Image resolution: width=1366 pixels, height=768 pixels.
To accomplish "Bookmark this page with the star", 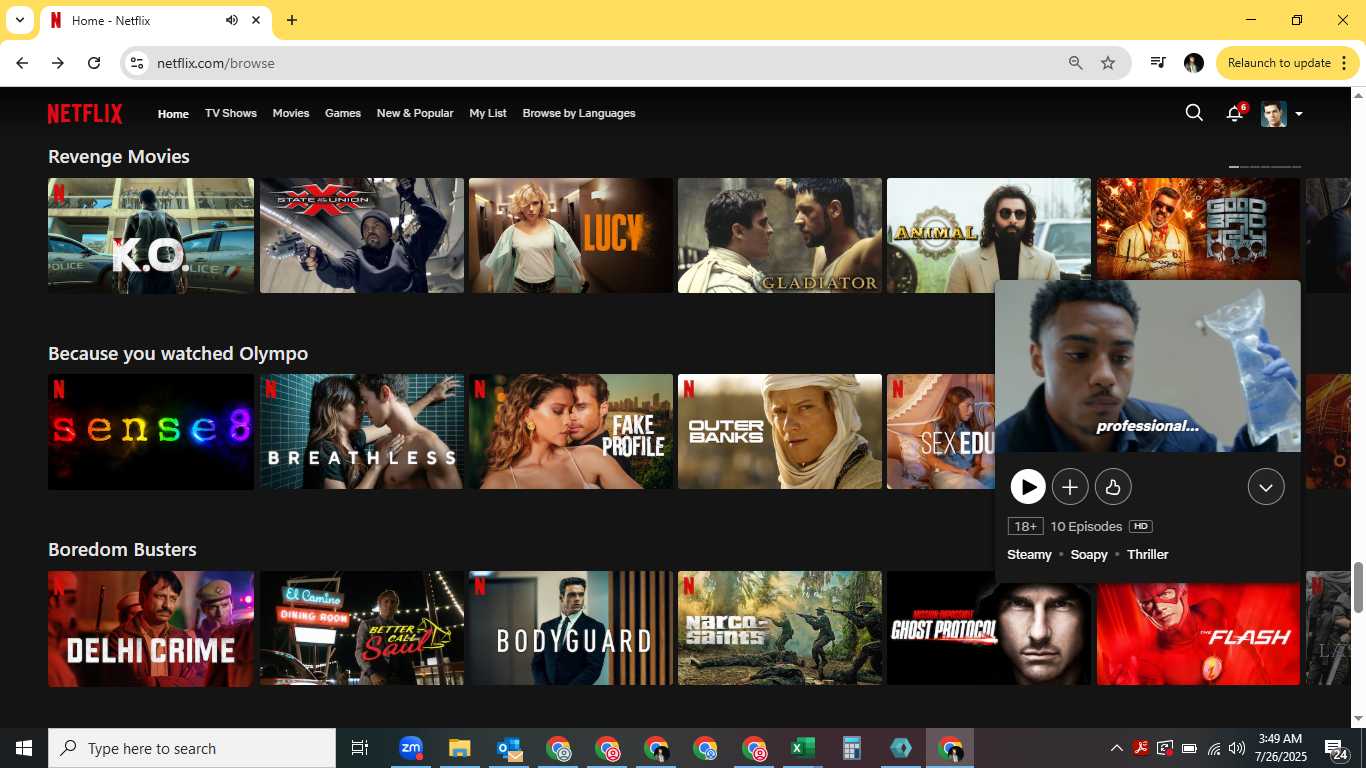I will tap(1108, 63).
